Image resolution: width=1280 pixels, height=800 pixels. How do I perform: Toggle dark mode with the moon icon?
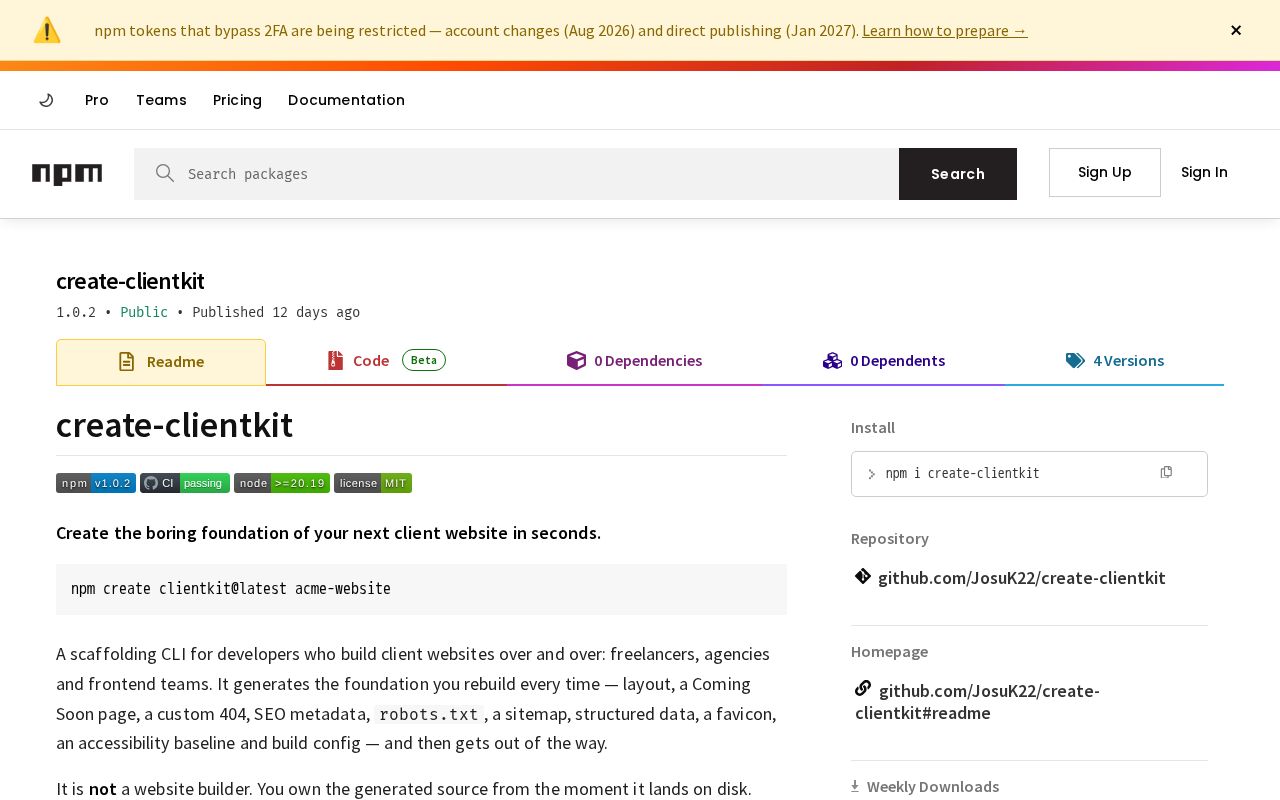[46, 100]
